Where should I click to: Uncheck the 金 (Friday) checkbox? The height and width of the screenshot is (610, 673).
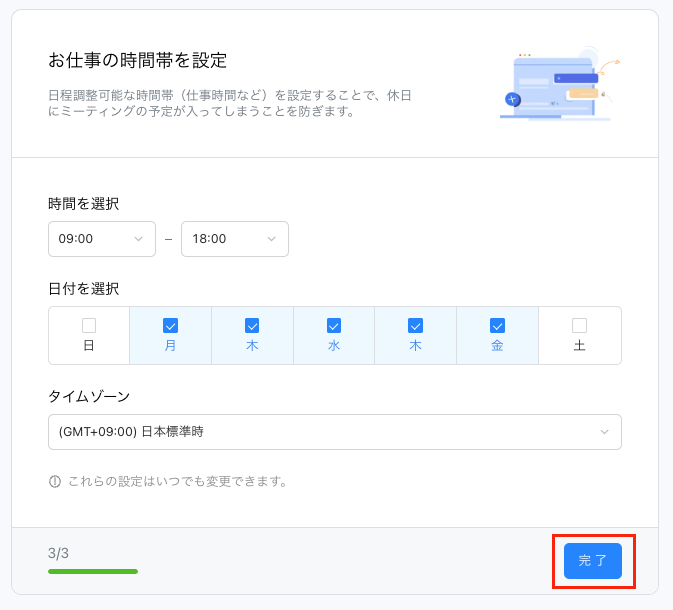click(497, 325)
